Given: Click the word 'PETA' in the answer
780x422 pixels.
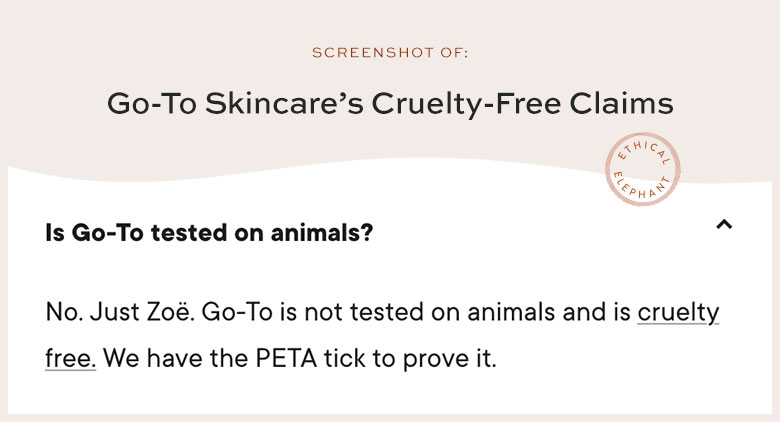Looking at the screenshot, I should pos(286,358).
